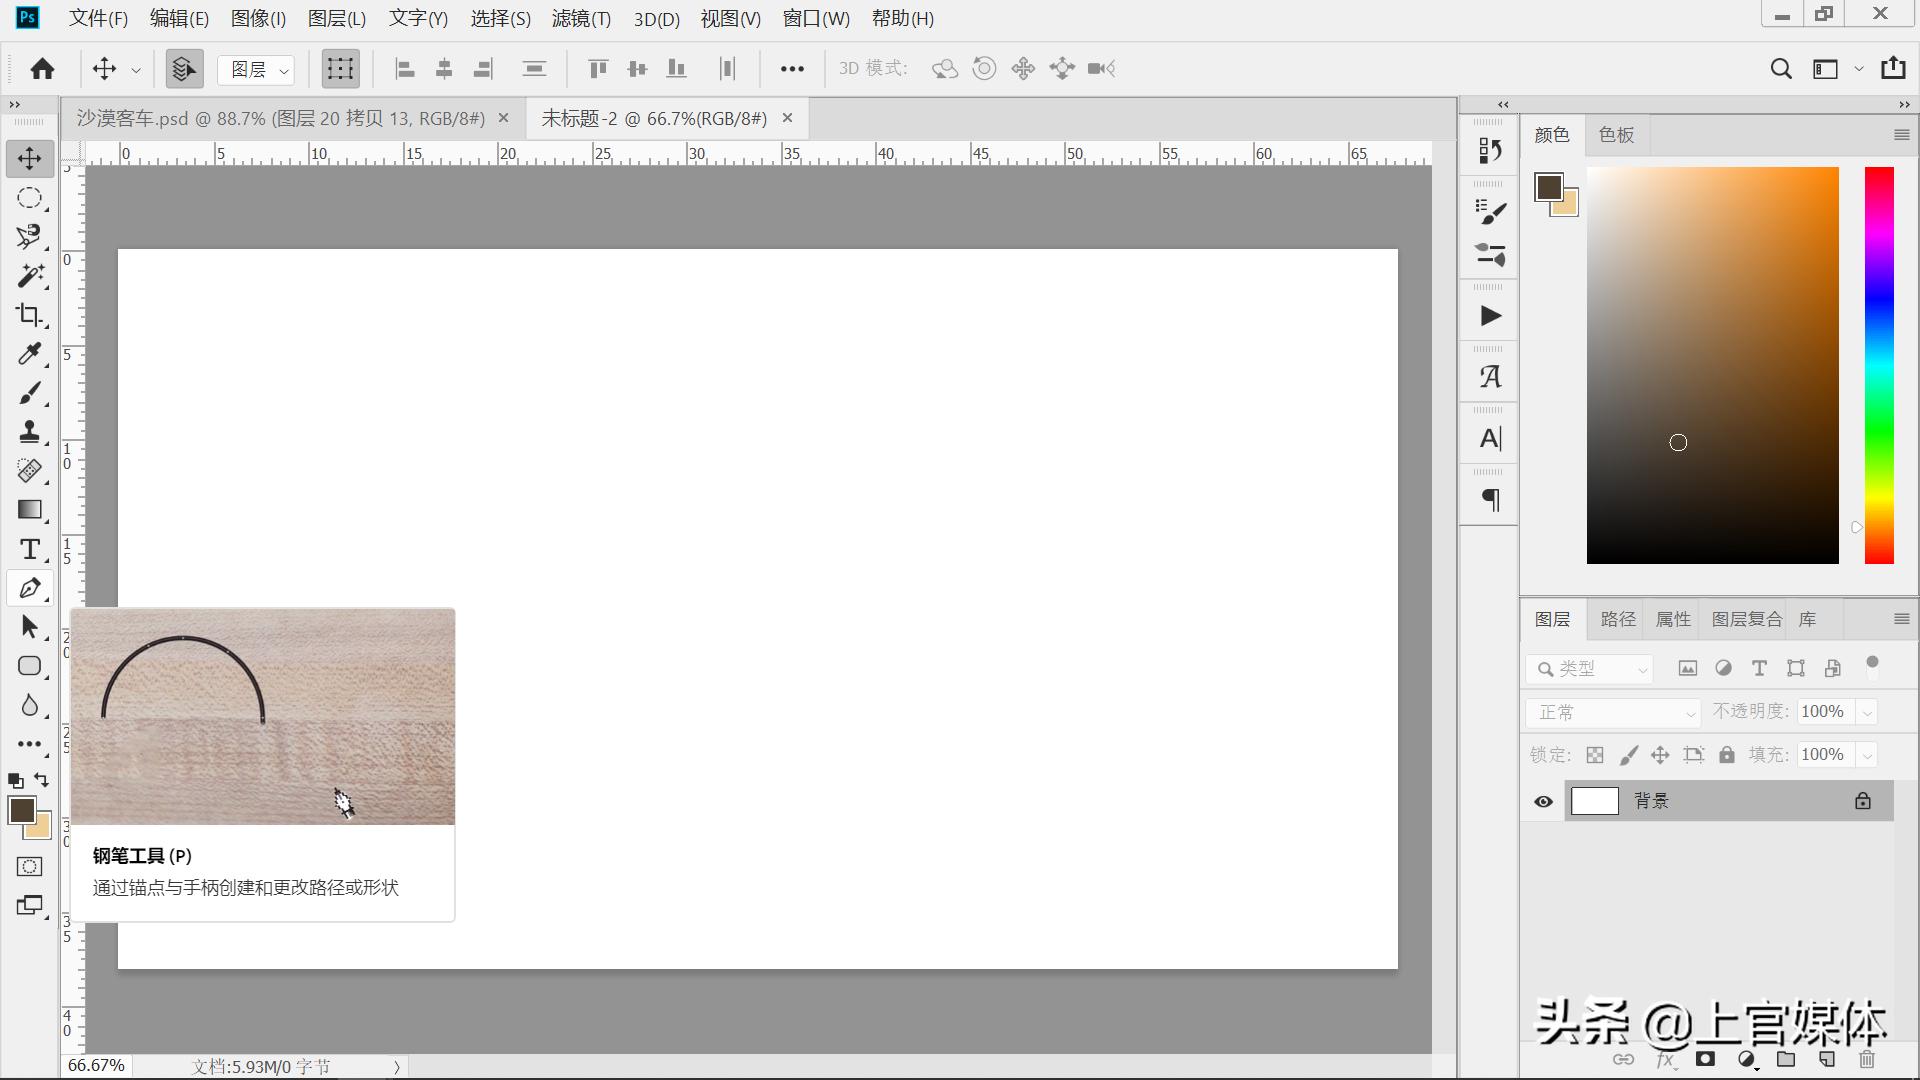Open the 滤镜 menu
This screenshot has width=1920, height=1080.
[581, 18]
